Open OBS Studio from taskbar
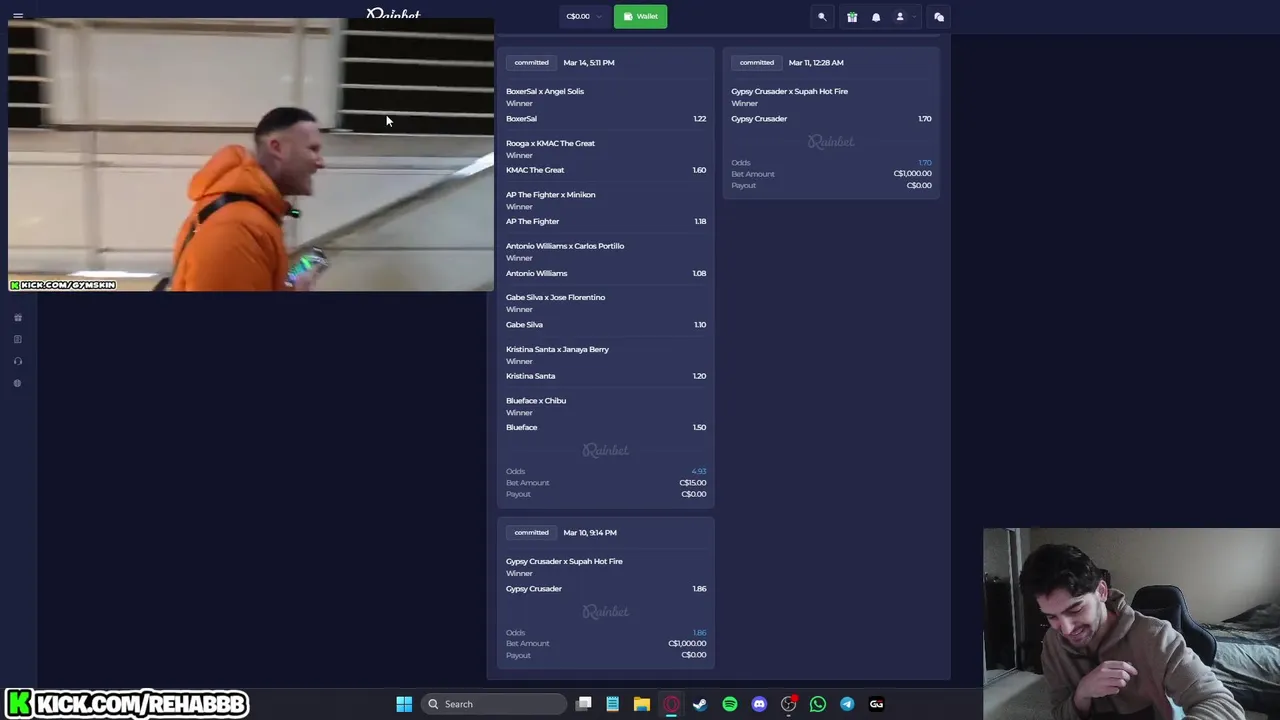This screenshot has width=1280, height=720. (x=789, y=704)
